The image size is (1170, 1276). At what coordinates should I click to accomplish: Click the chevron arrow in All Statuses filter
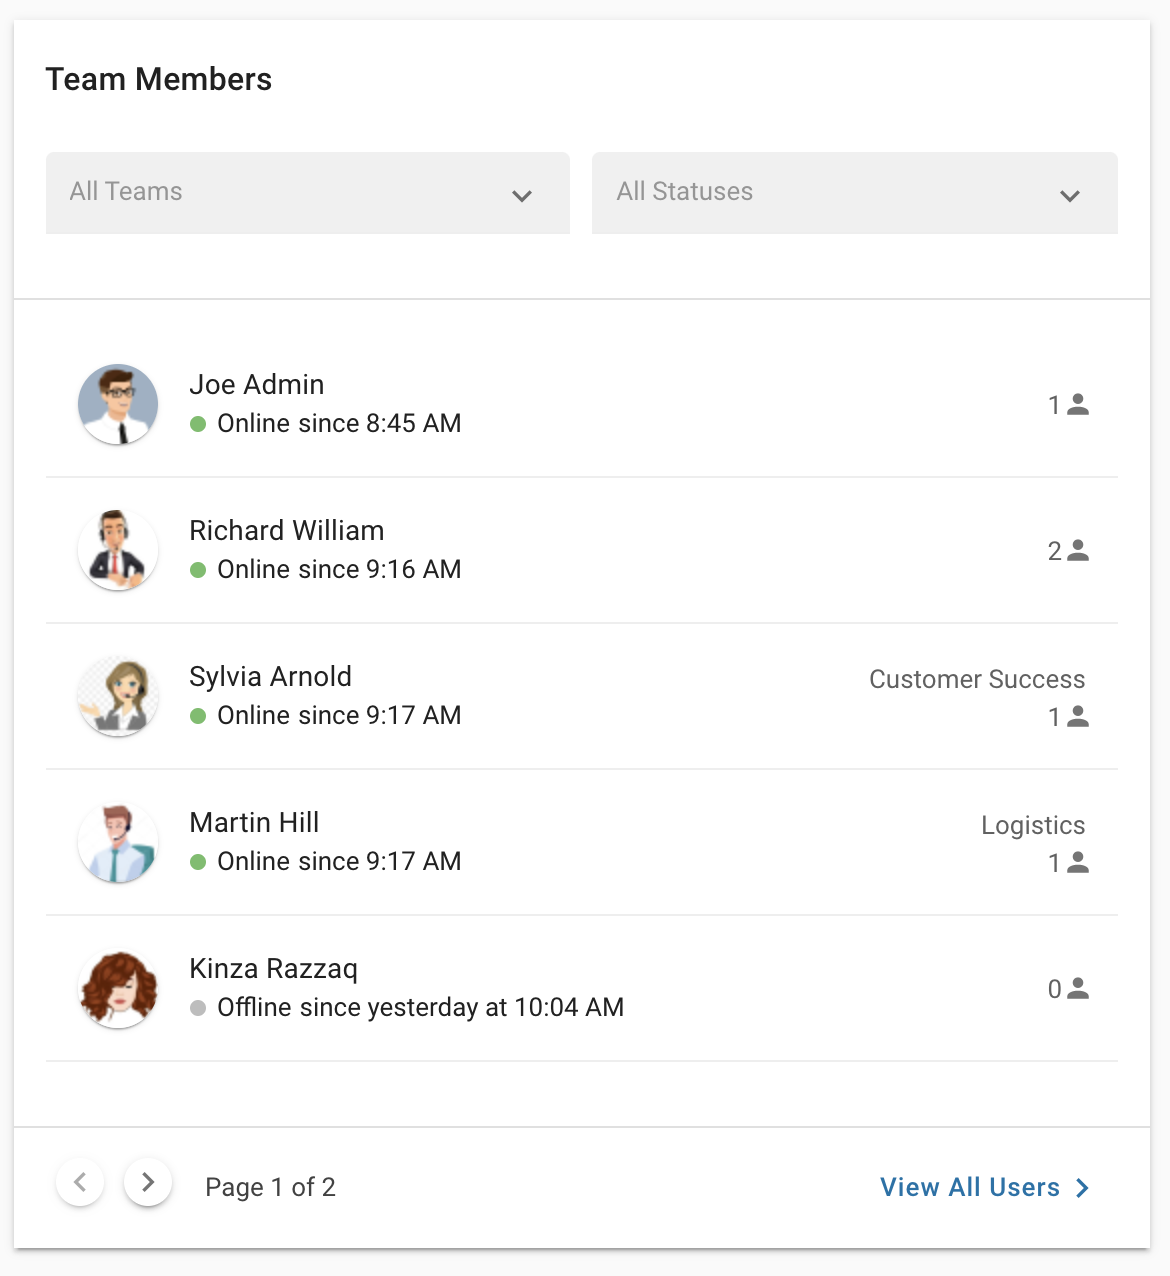(1069, 196)
